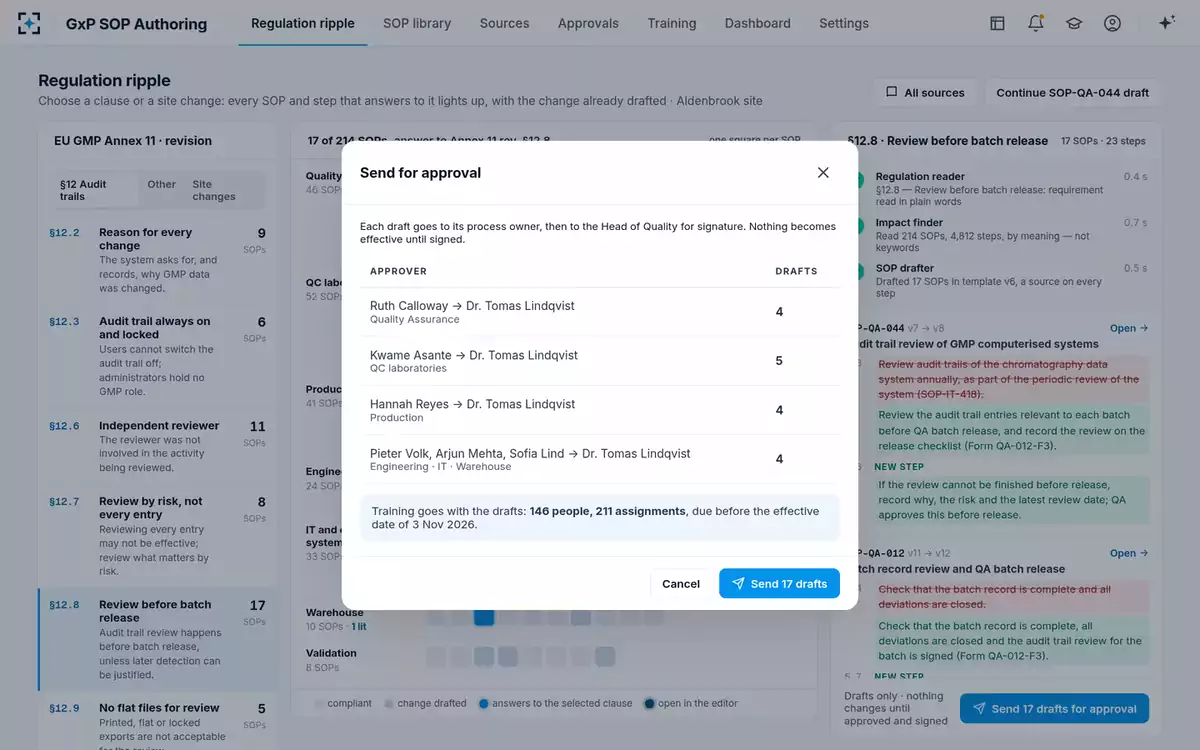Click Continue SOP-QA-044 draft button
Screen dimensions: 1200x750
(1073, 93)
